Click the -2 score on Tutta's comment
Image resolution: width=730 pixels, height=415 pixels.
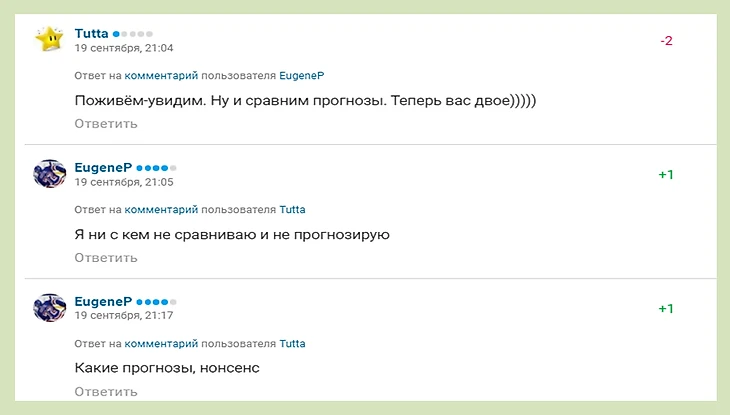pyautogui.click(x=666, y=41)
